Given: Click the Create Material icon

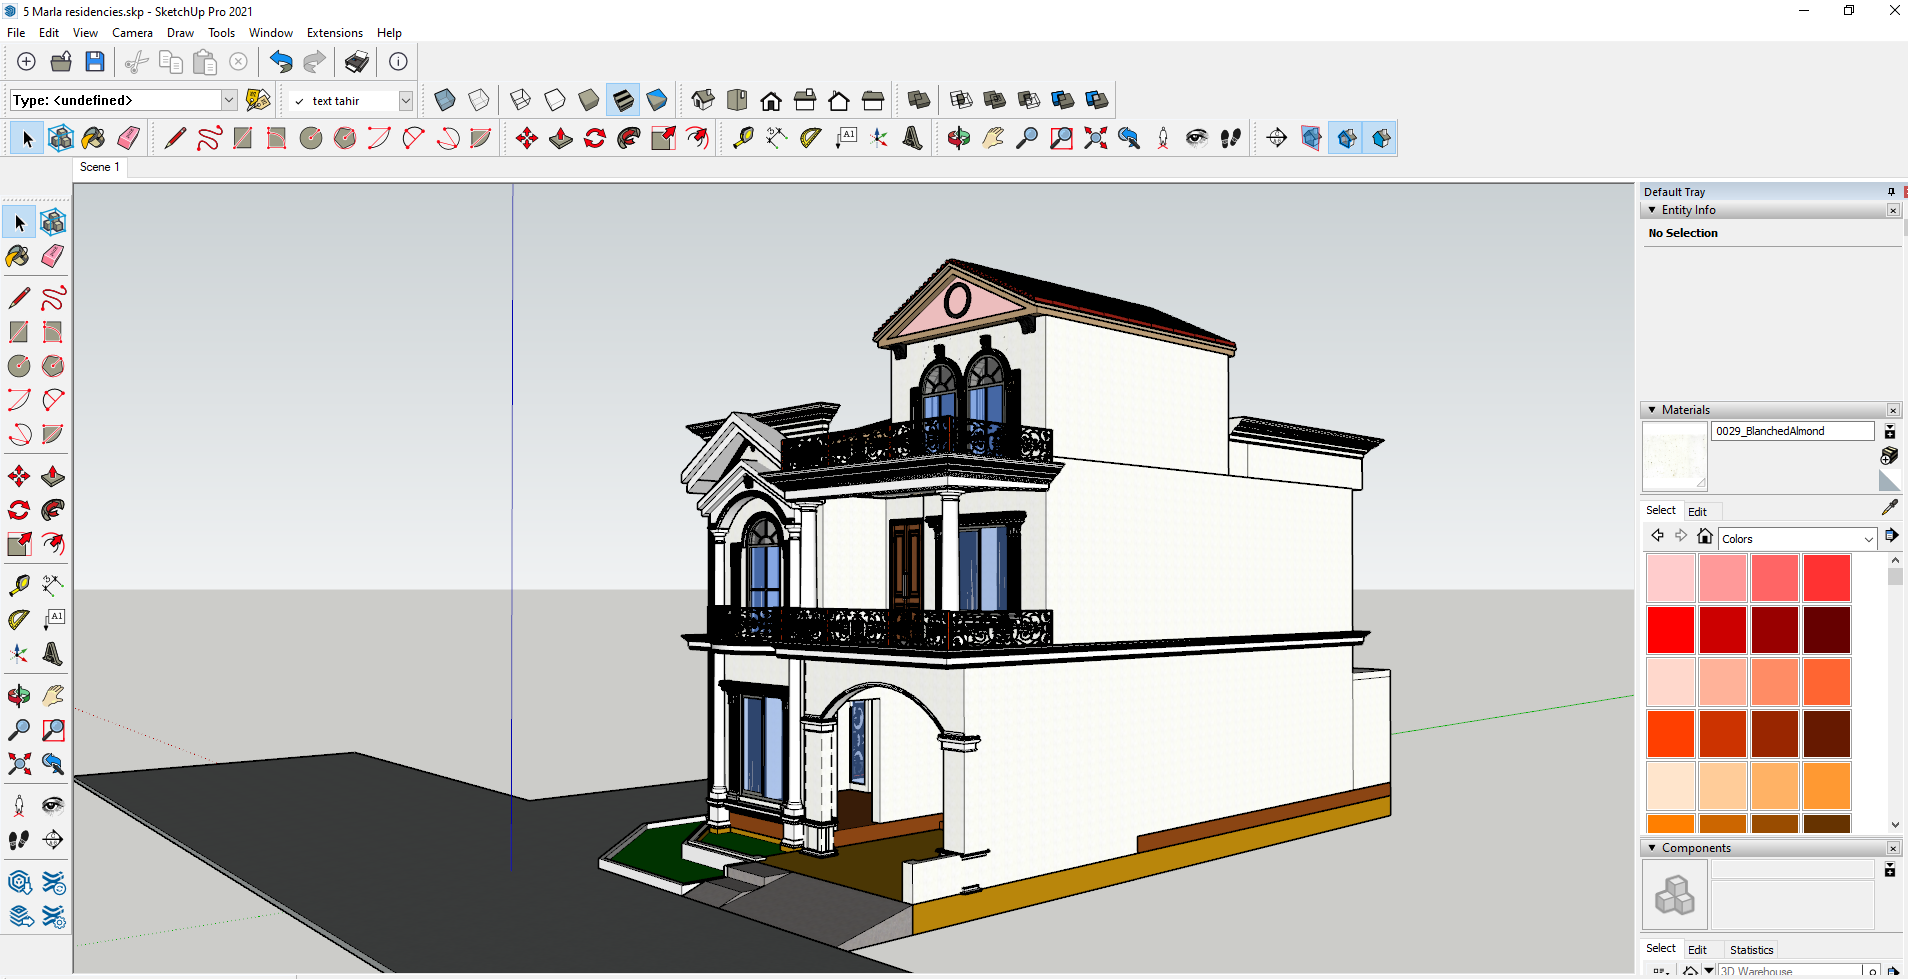Looking at the screenshot, I should point(1889,456).
